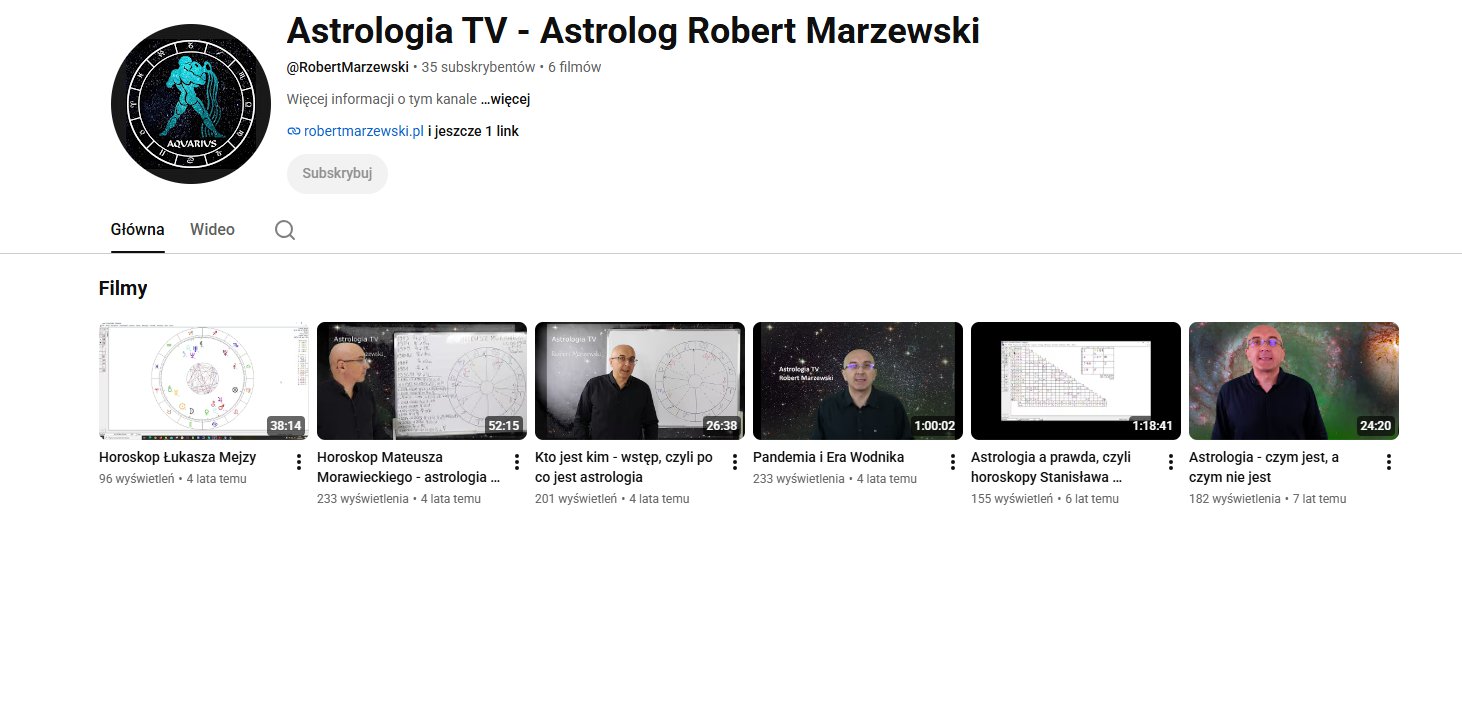Open title 'Horoskop Mateusza Morawieckiego - astrologia'
The image size is (1462, 716).
[x=408, y=467]
